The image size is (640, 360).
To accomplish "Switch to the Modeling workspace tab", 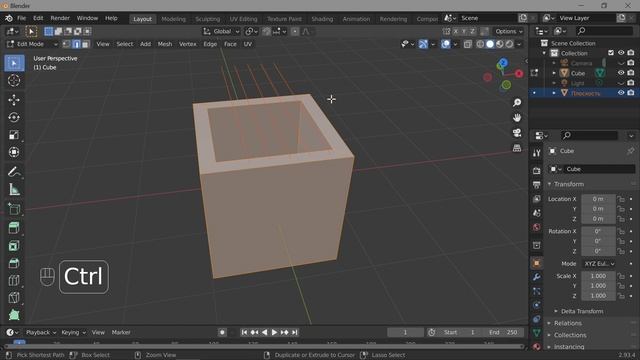I will coord(173,19).
